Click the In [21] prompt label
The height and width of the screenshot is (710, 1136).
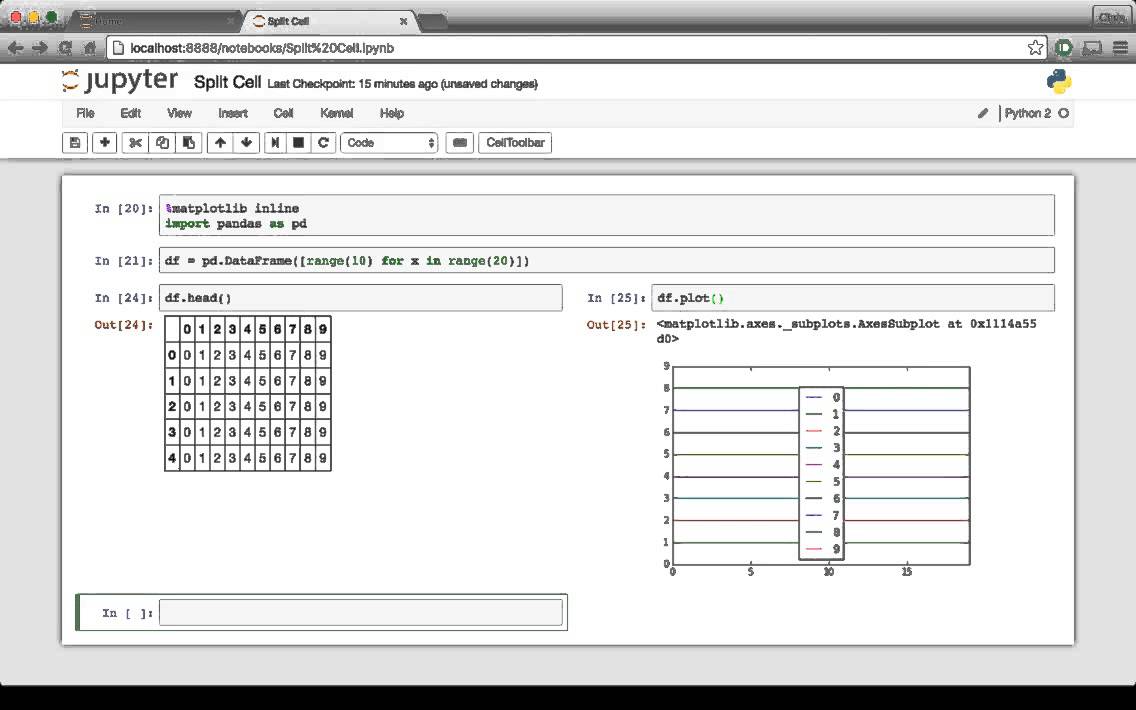[x=124, y=261]
